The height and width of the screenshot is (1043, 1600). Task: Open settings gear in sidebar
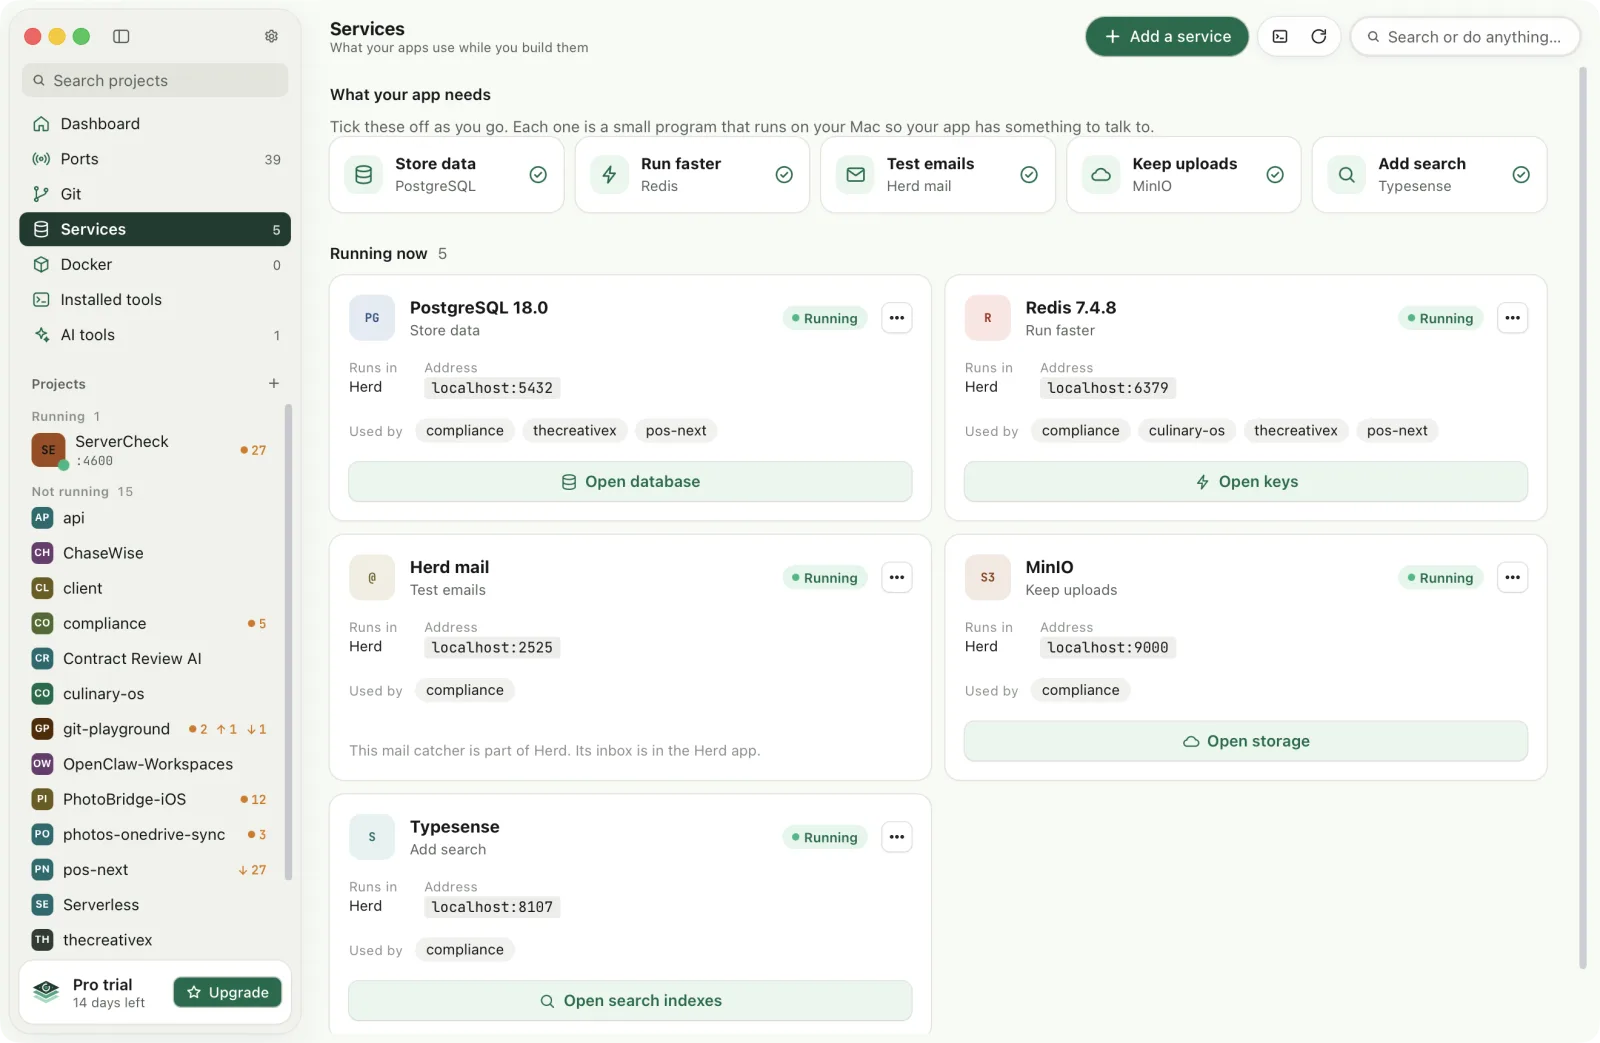coord(271,36)
